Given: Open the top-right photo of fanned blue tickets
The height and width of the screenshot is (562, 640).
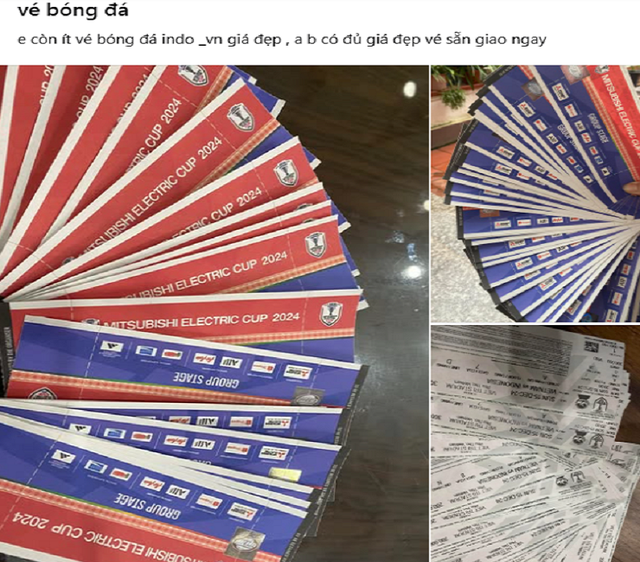Looking at the screenshot, I should (536, 193).
